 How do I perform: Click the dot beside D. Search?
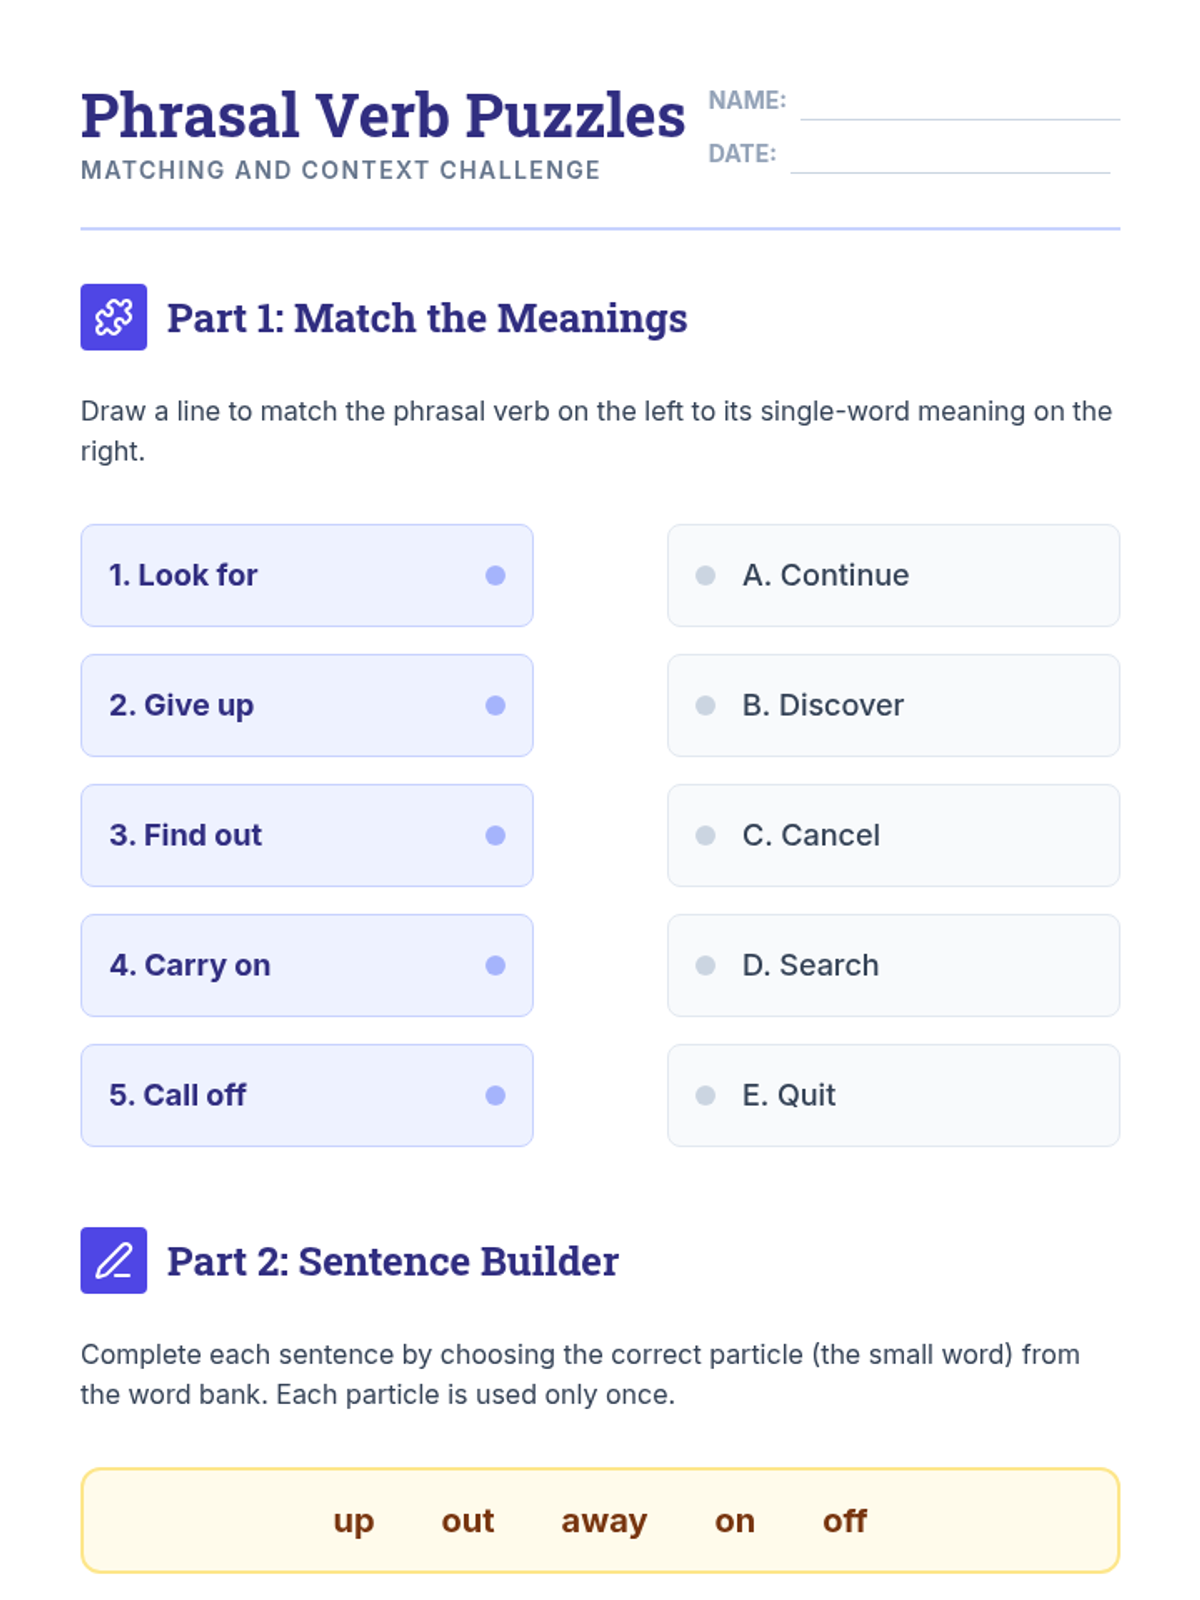[705, 965]
